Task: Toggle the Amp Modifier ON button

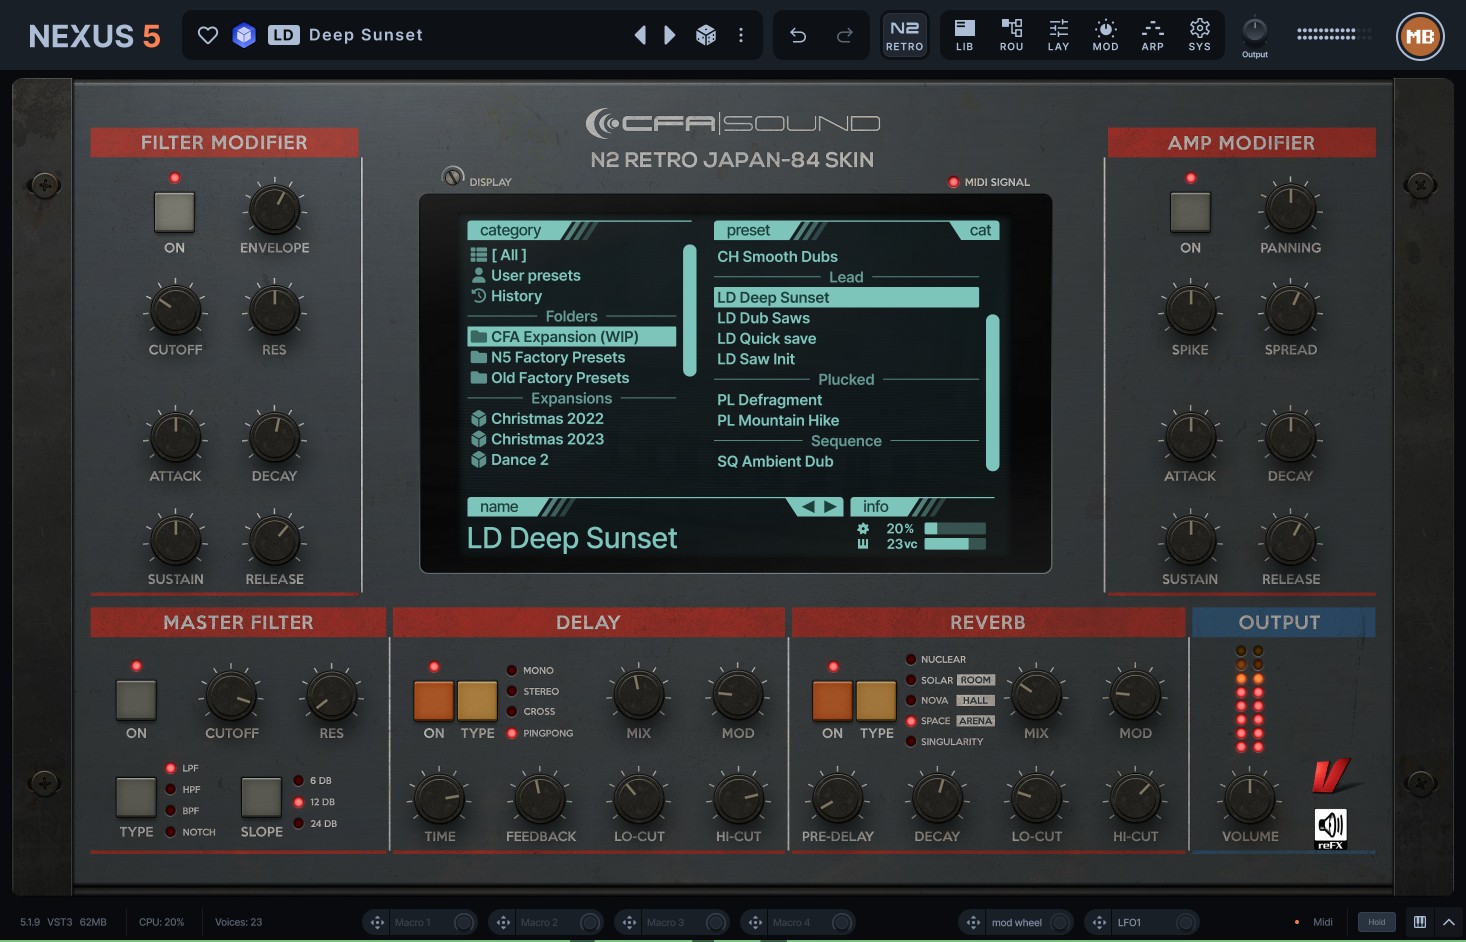Action: pos(1190,211)
